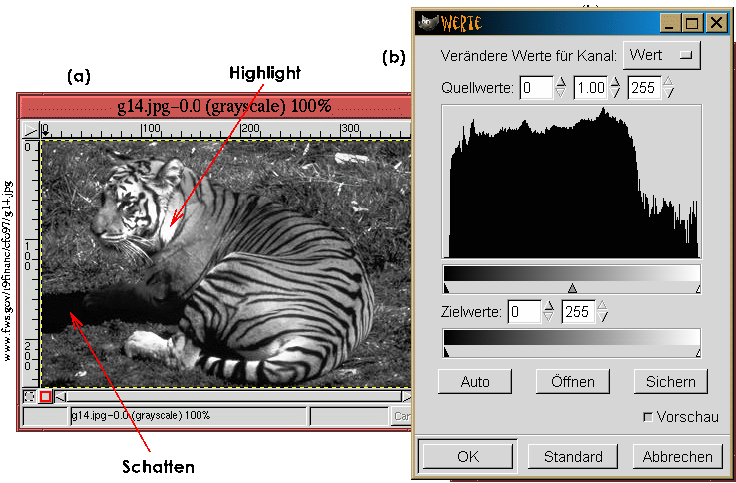Increase the gamma 1.00 value with spinner
Screen dimensions: 736x483
[616, 83]
